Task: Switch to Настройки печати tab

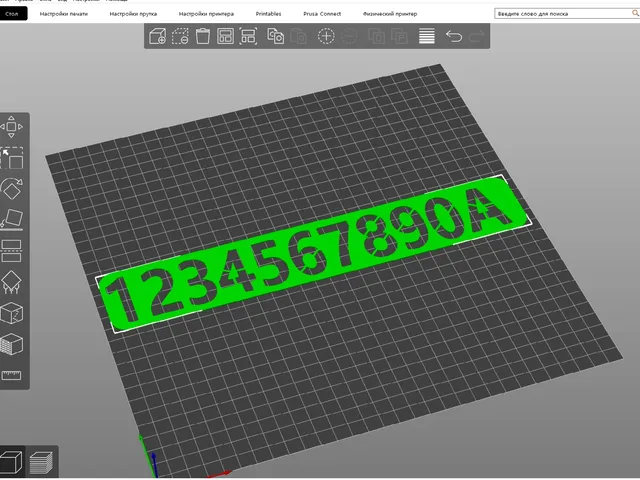Action: coord(64,13)
